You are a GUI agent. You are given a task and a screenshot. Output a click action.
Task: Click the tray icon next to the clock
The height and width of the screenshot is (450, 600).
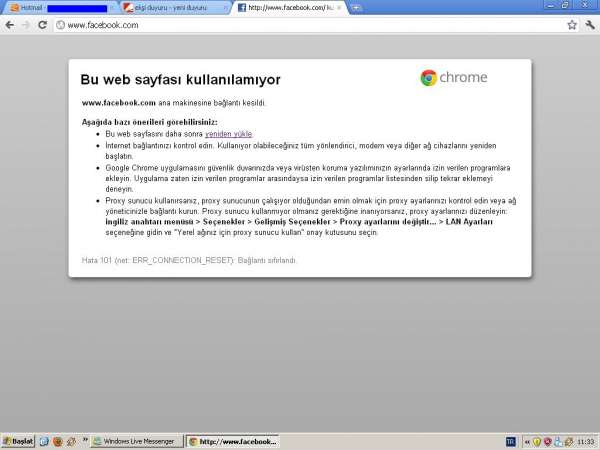coord(569,442)
